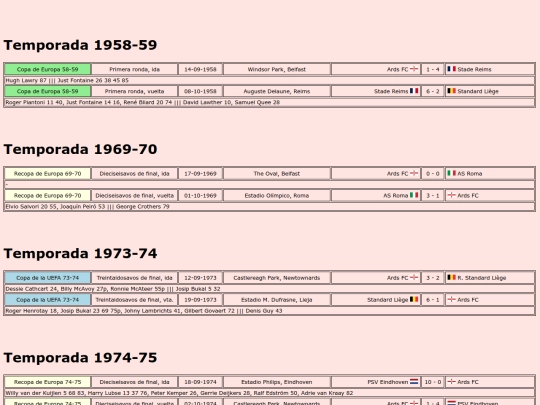Click the scorers row starting 'Willy van der Kuijlen'
540x405 pixels.
point(269,393)
